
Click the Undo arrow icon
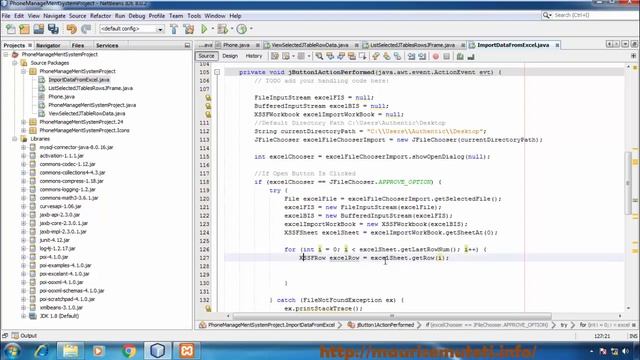click(x=71, y=29)
